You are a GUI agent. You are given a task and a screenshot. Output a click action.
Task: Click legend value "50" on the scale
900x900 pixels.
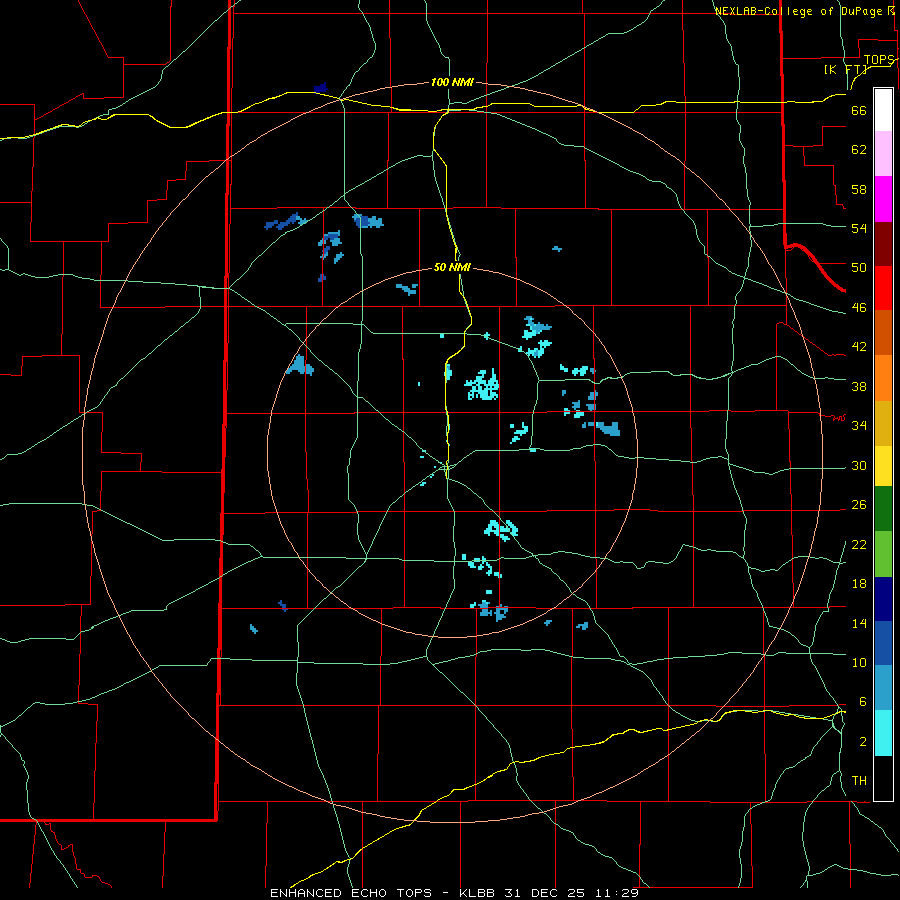[x=859, y=267]
